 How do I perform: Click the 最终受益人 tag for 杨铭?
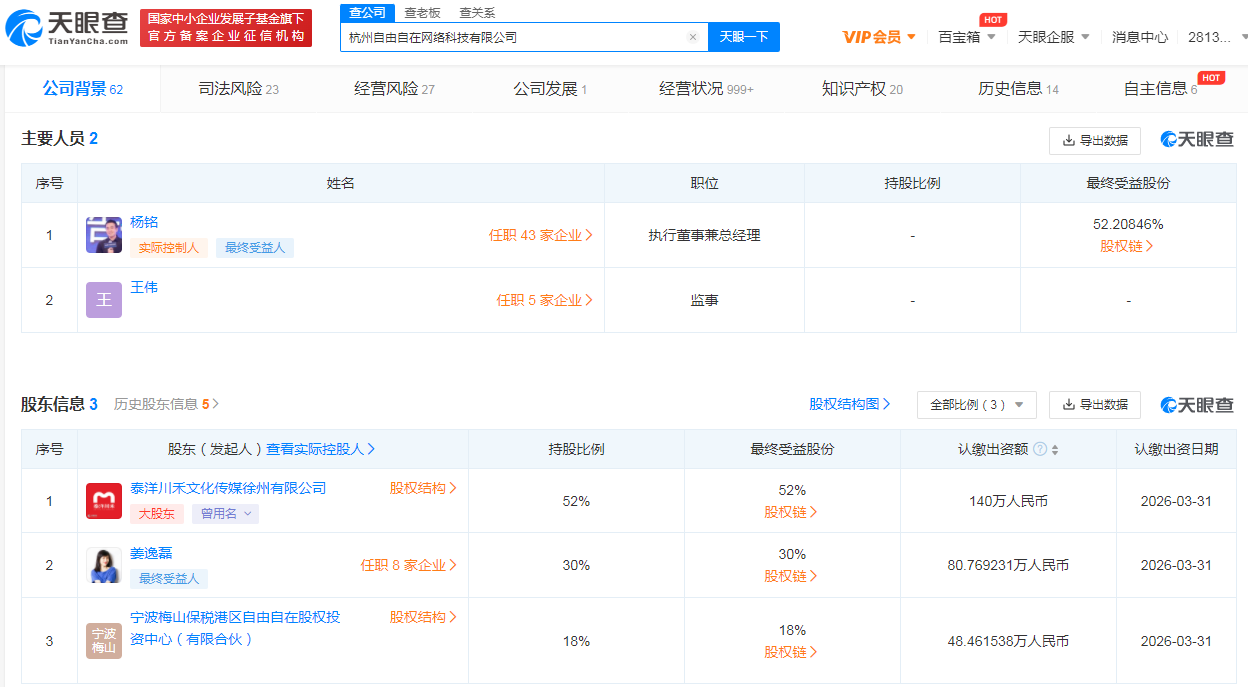click(x=255, y=247)
